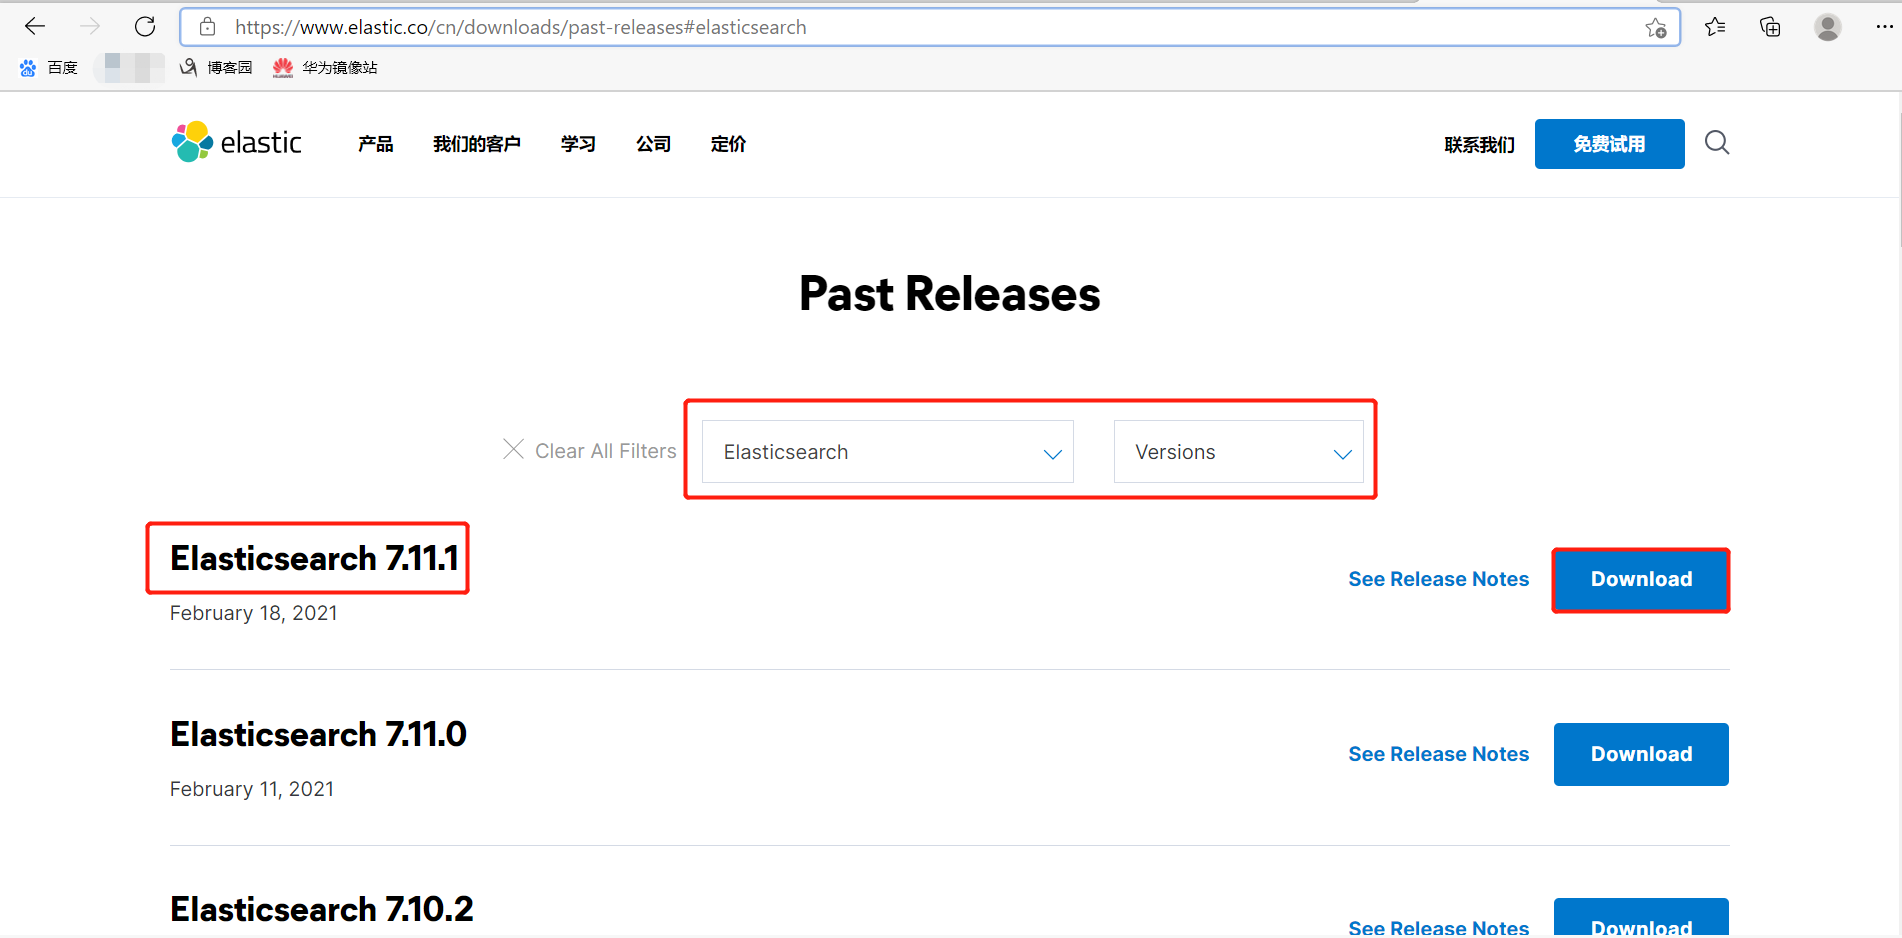
Task: Open the 华为镜像站 bookmark
Action: (x=325, y=67)
